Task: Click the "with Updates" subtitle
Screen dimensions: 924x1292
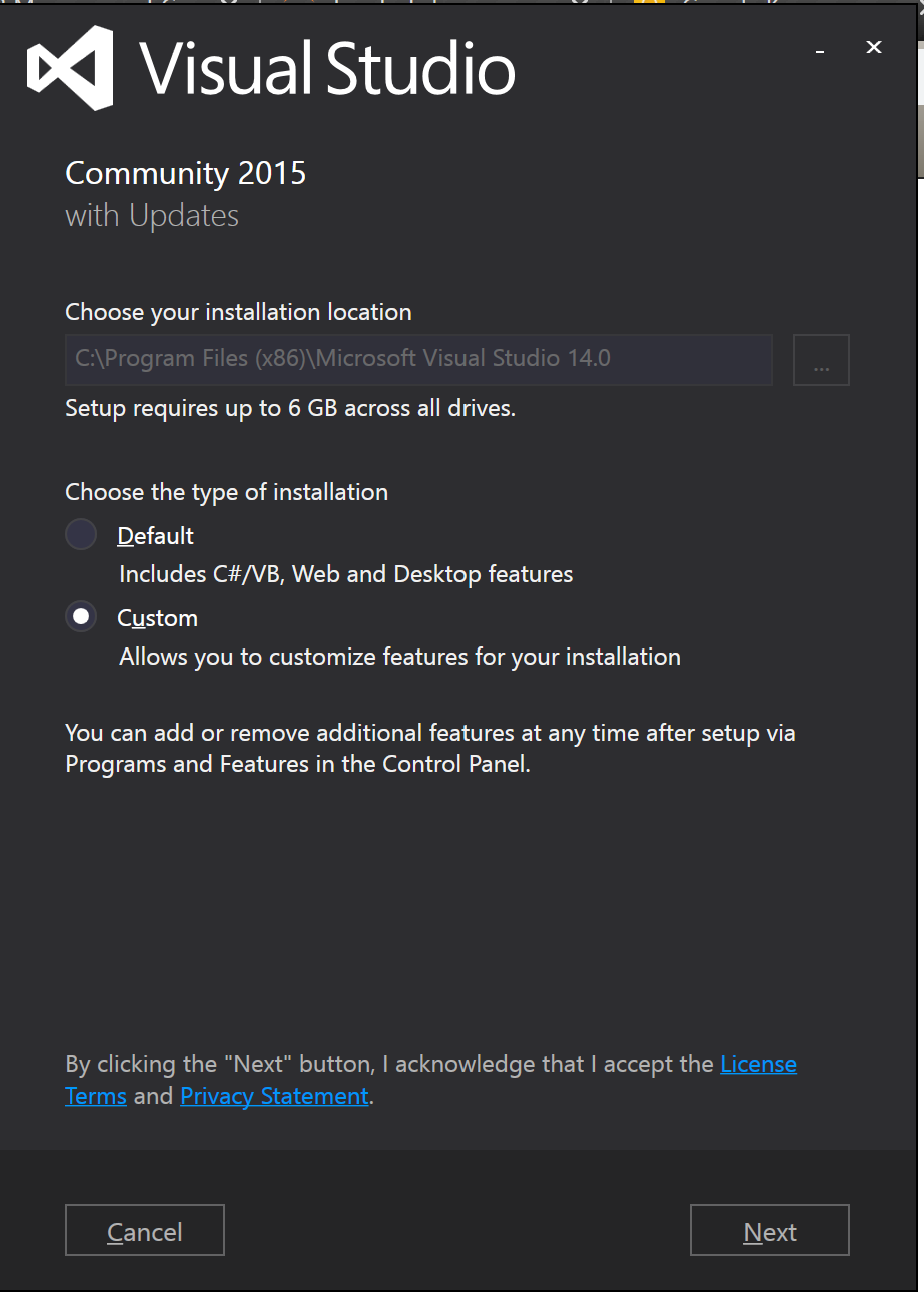Action: tap(152, 216)
